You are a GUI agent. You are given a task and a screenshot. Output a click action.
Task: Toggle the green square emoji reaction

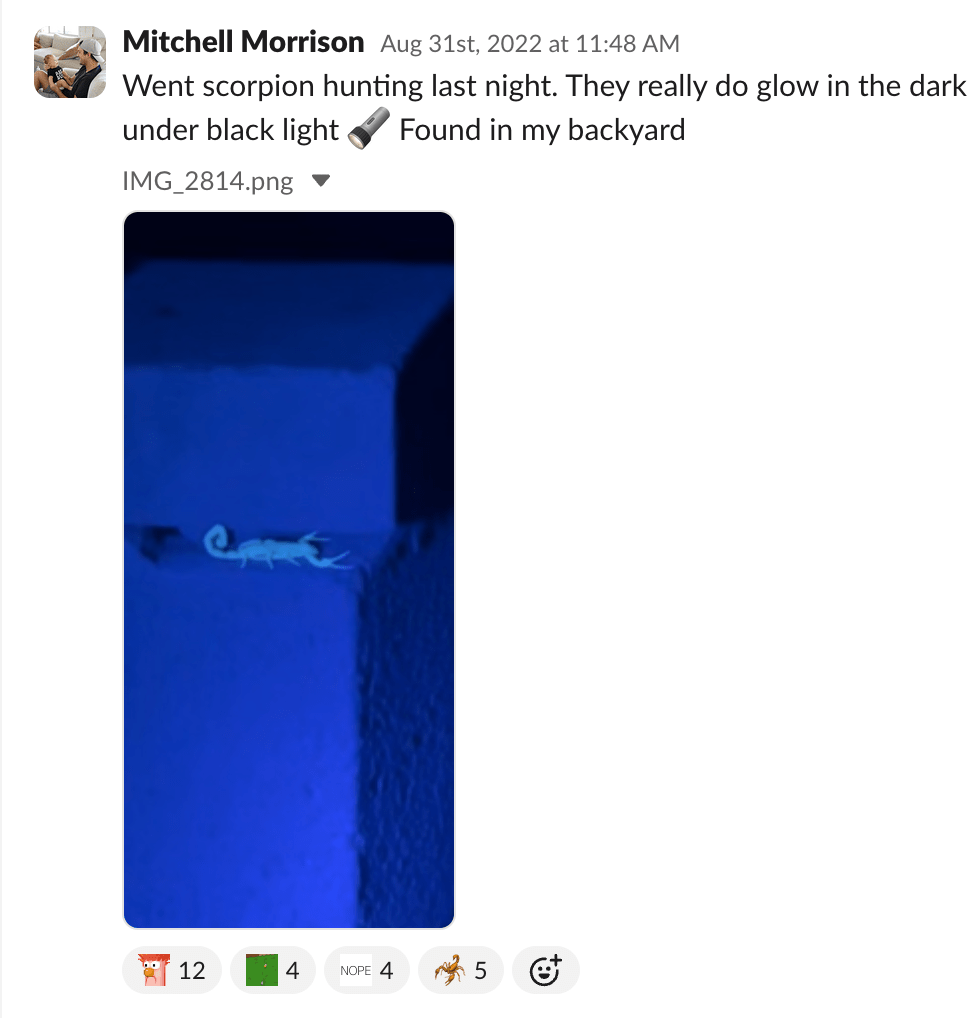273,970
